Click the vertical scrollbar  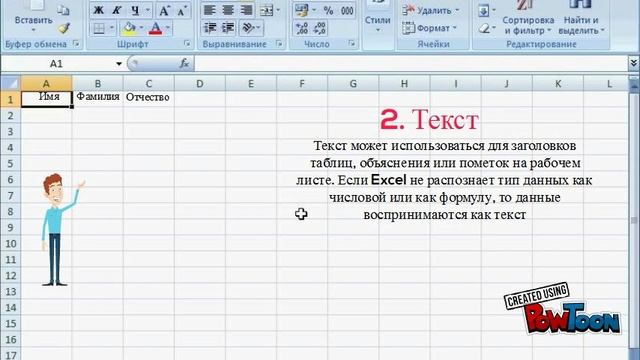[x=634, y=220]
